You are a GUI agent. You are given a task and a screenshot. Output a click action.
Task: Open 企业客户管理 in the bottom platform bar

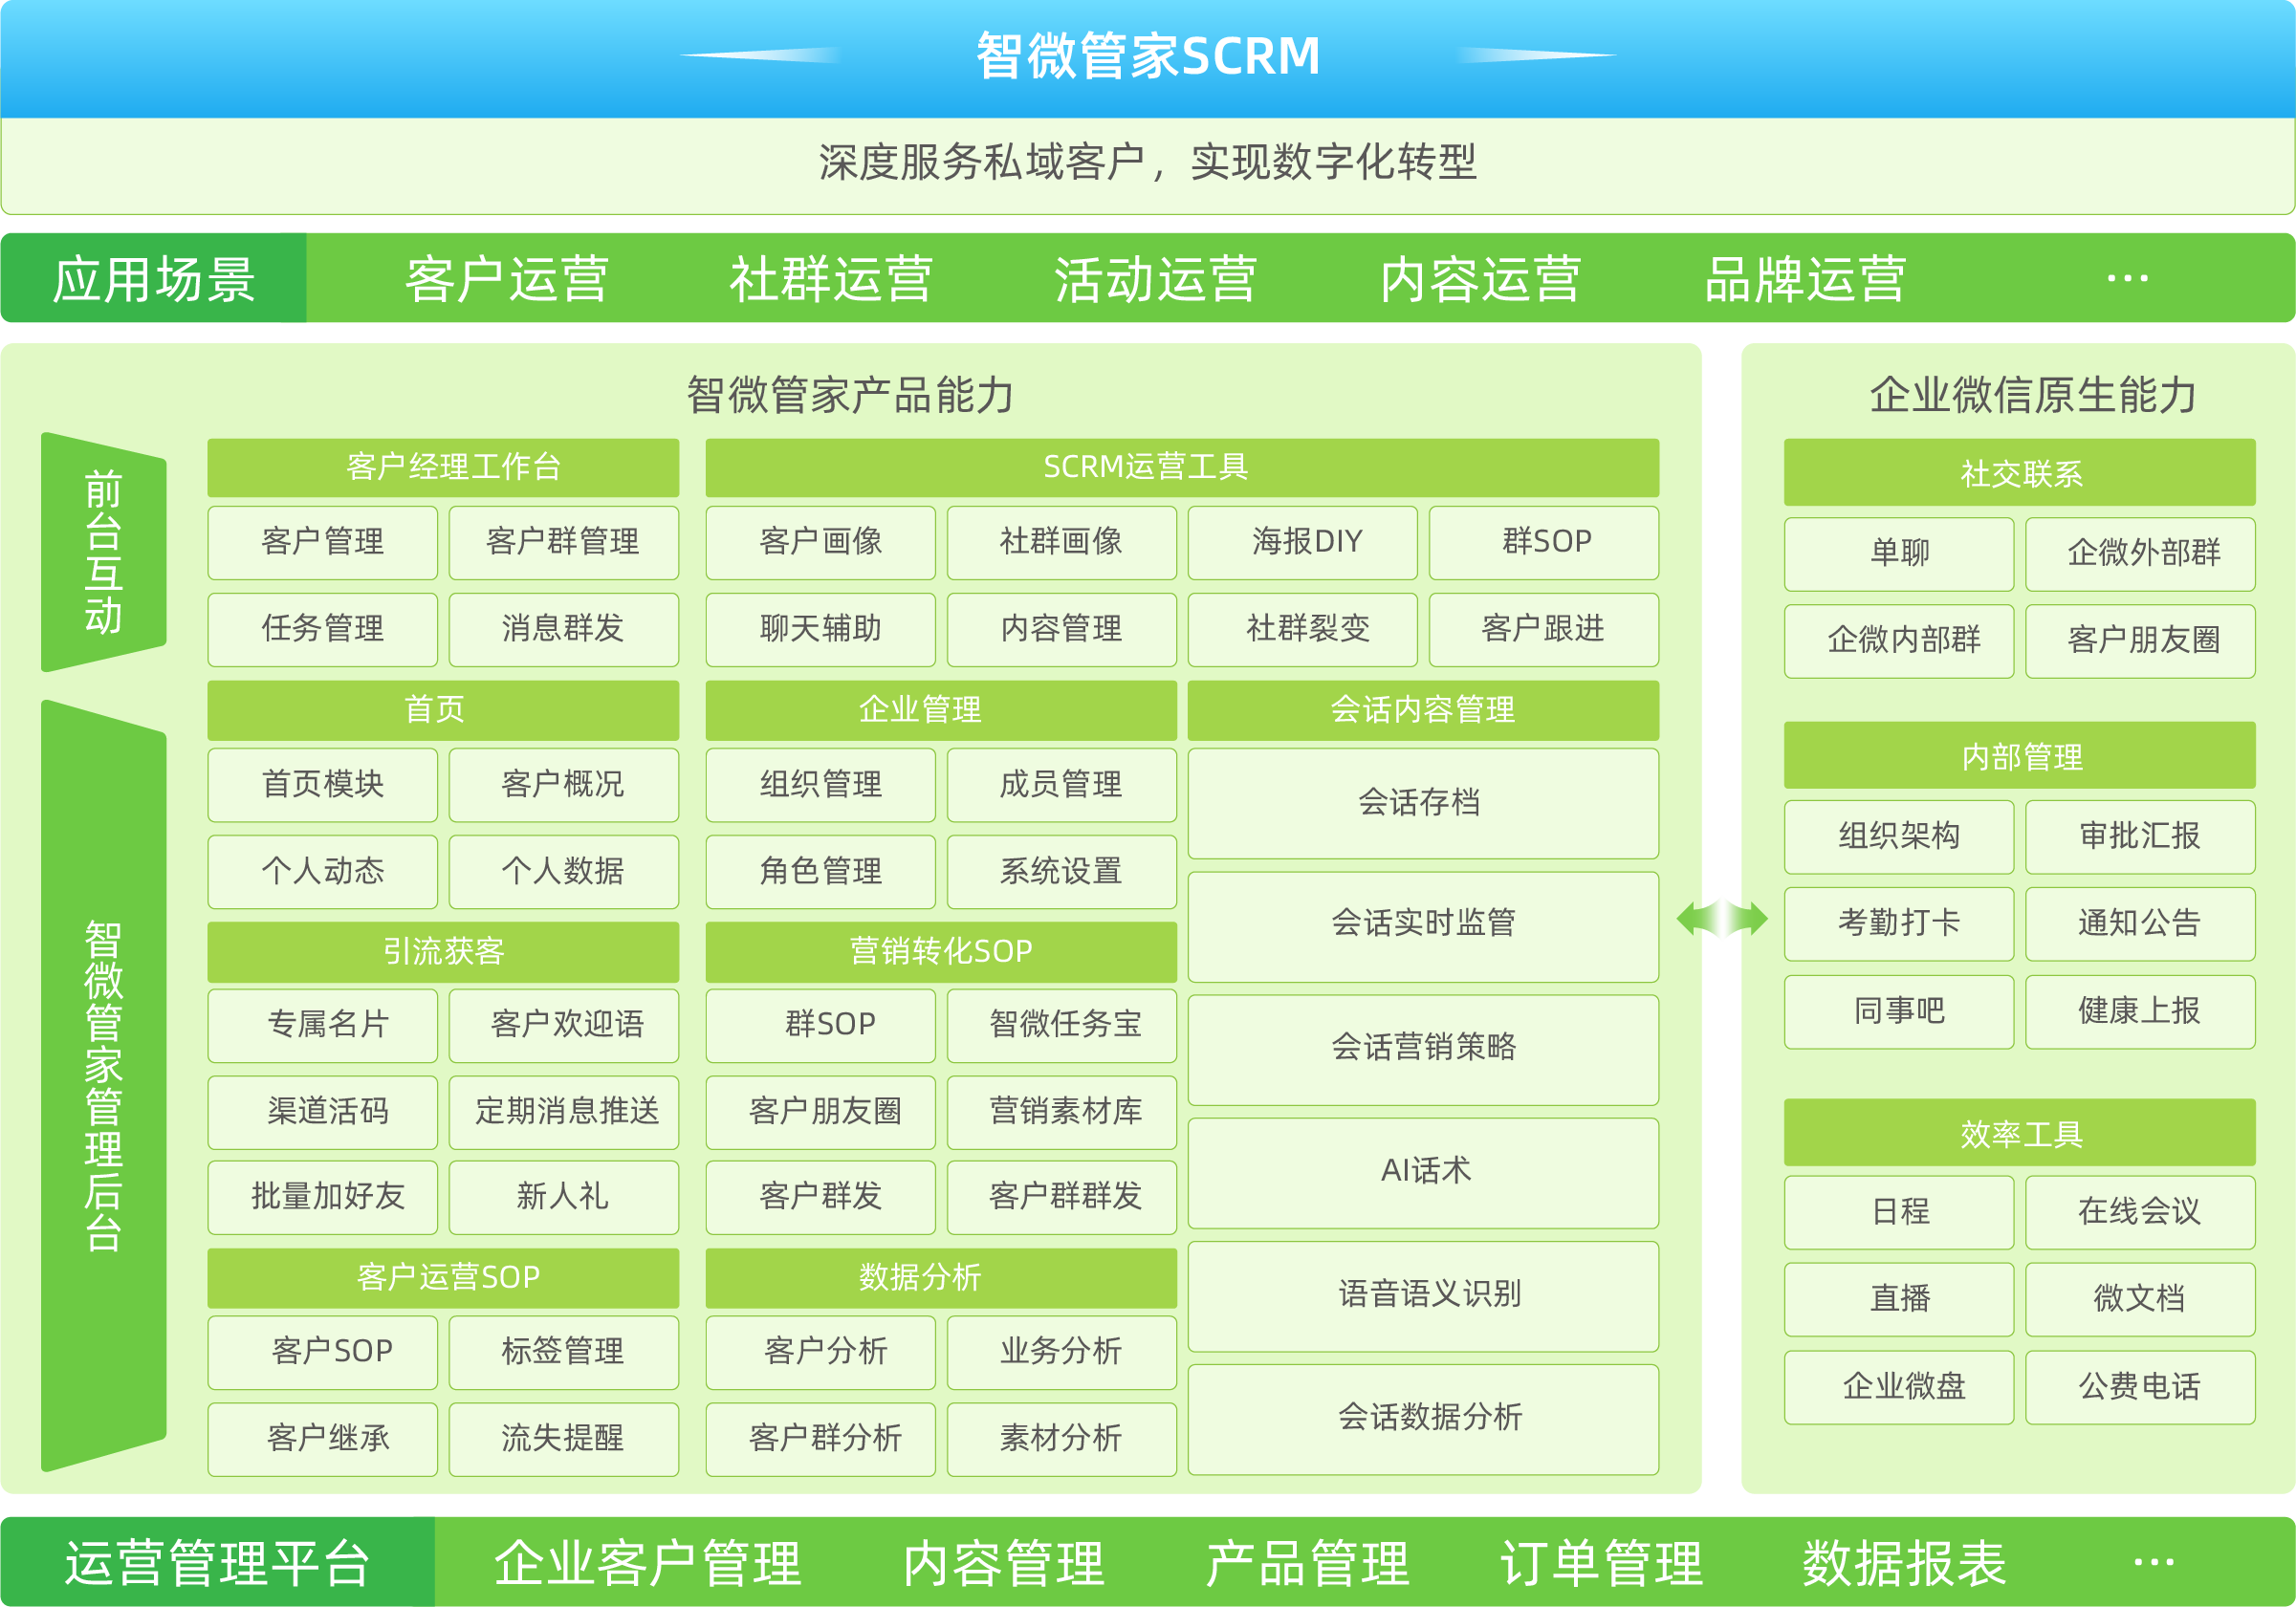(647, 1562)
